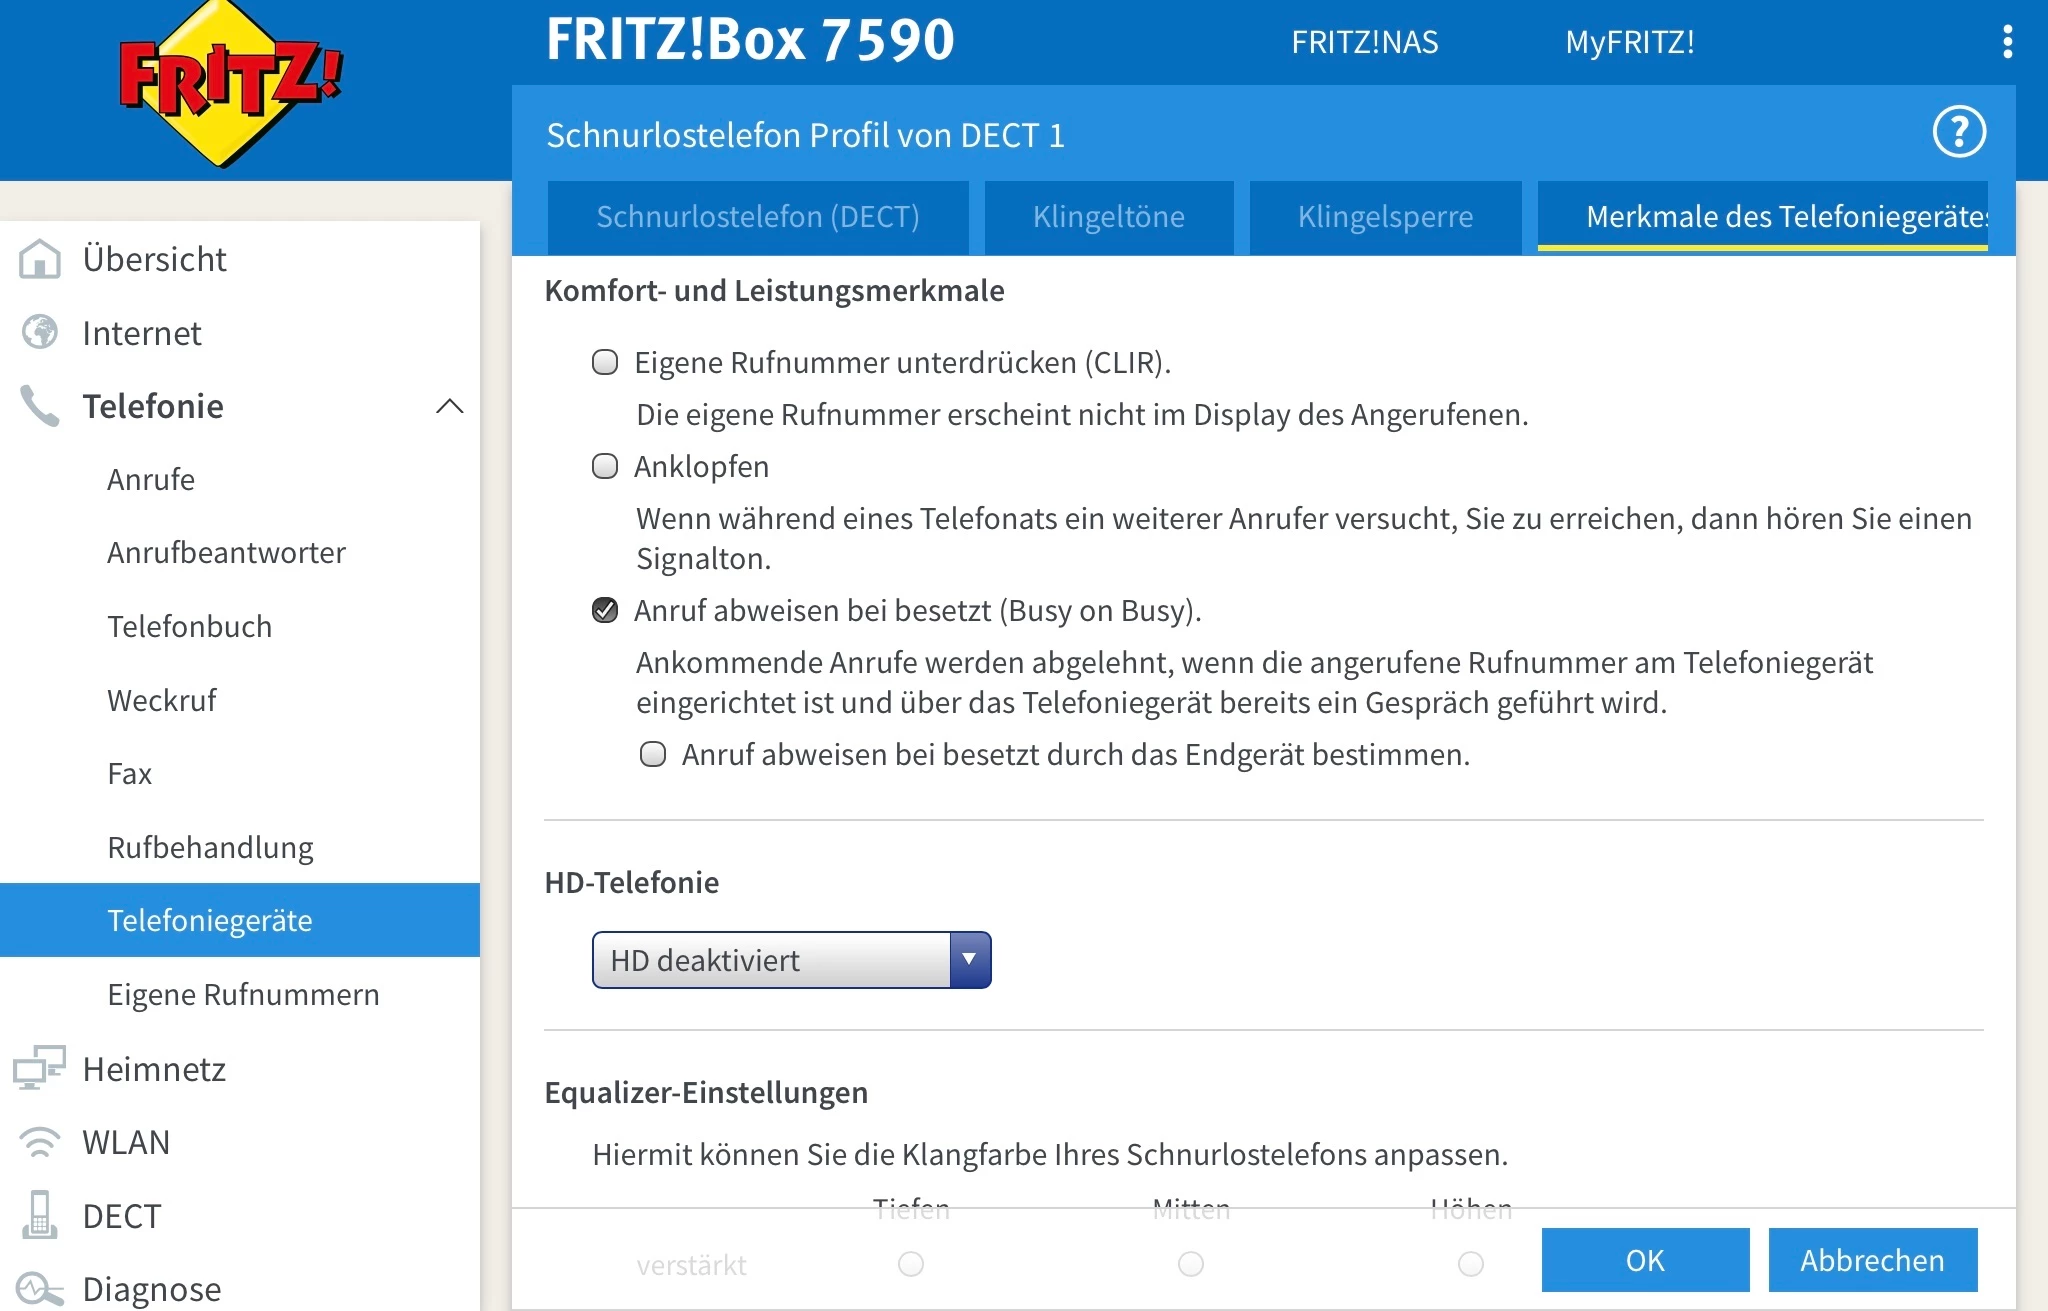Image resolution: width=2048 pixels, height=1311 pixels.
Task: Click the Internet globe icon
Action: click(40, 332)
